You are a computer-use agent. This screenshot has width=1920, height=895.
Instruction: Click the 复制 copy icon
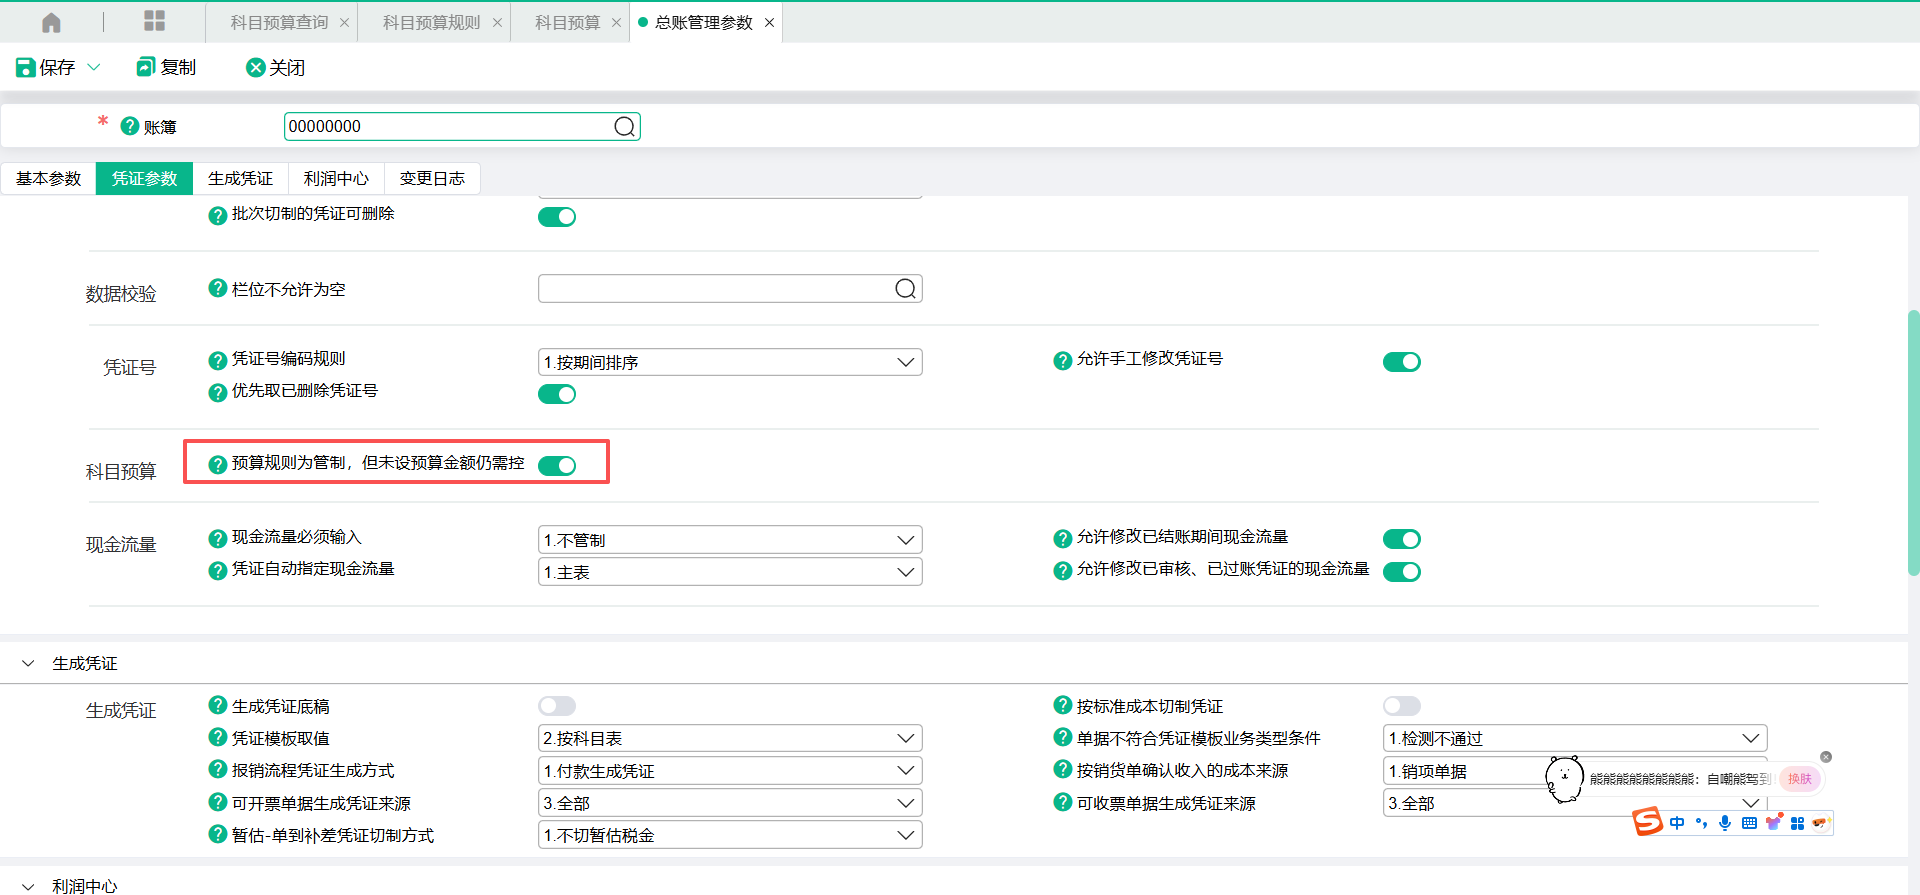click(146, 67)
